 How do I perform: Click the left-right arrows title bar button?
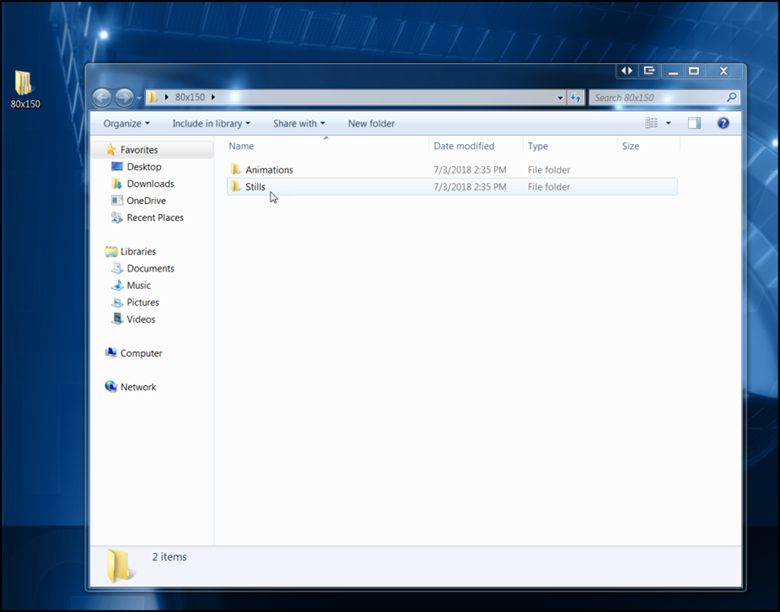627,71
